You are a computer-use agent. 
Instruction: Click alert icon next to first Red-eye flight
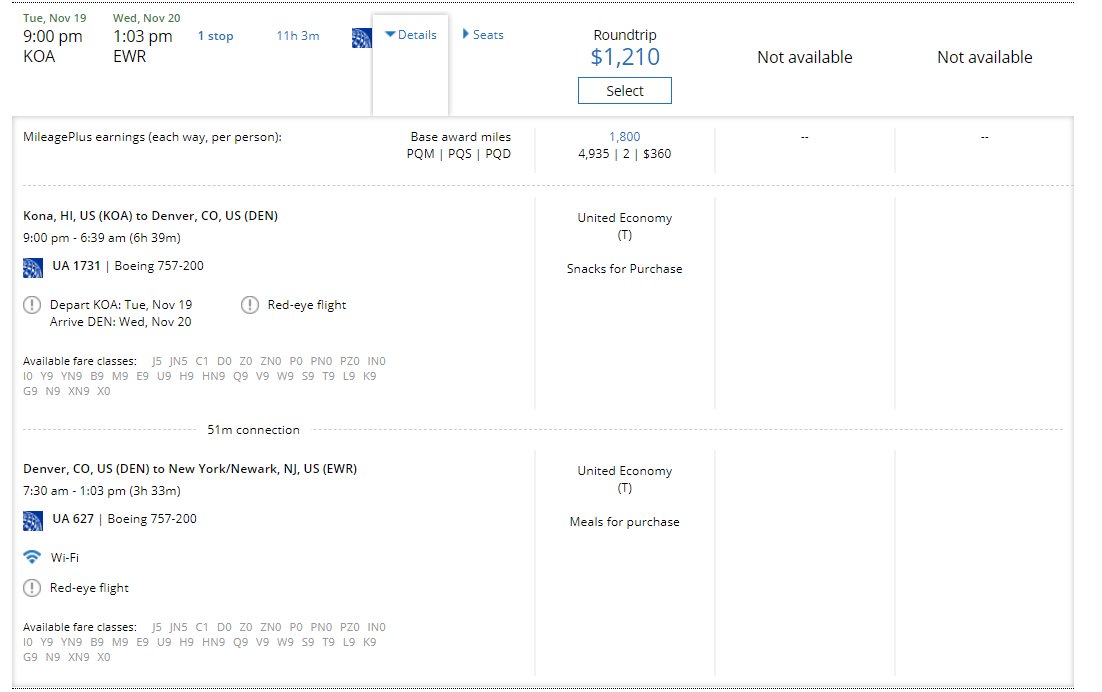click(249, 305)
